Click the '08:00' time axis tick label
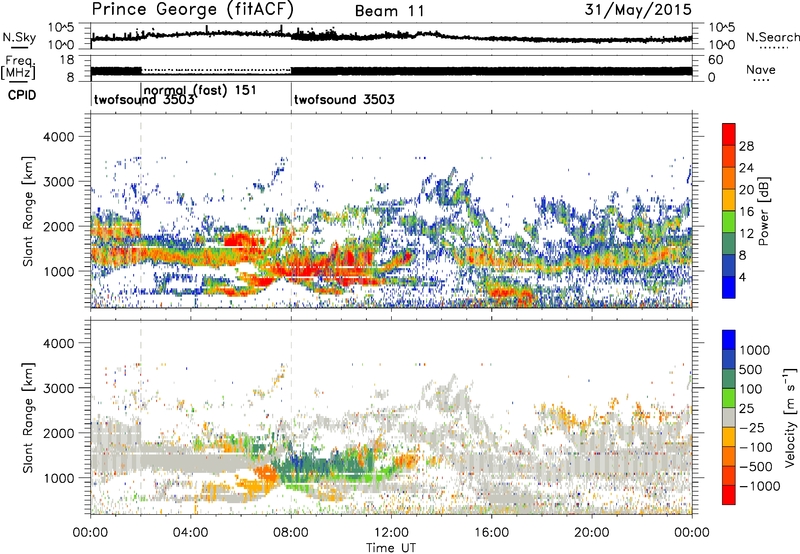Viewport: 800px width, 554px height. point(291,533)
